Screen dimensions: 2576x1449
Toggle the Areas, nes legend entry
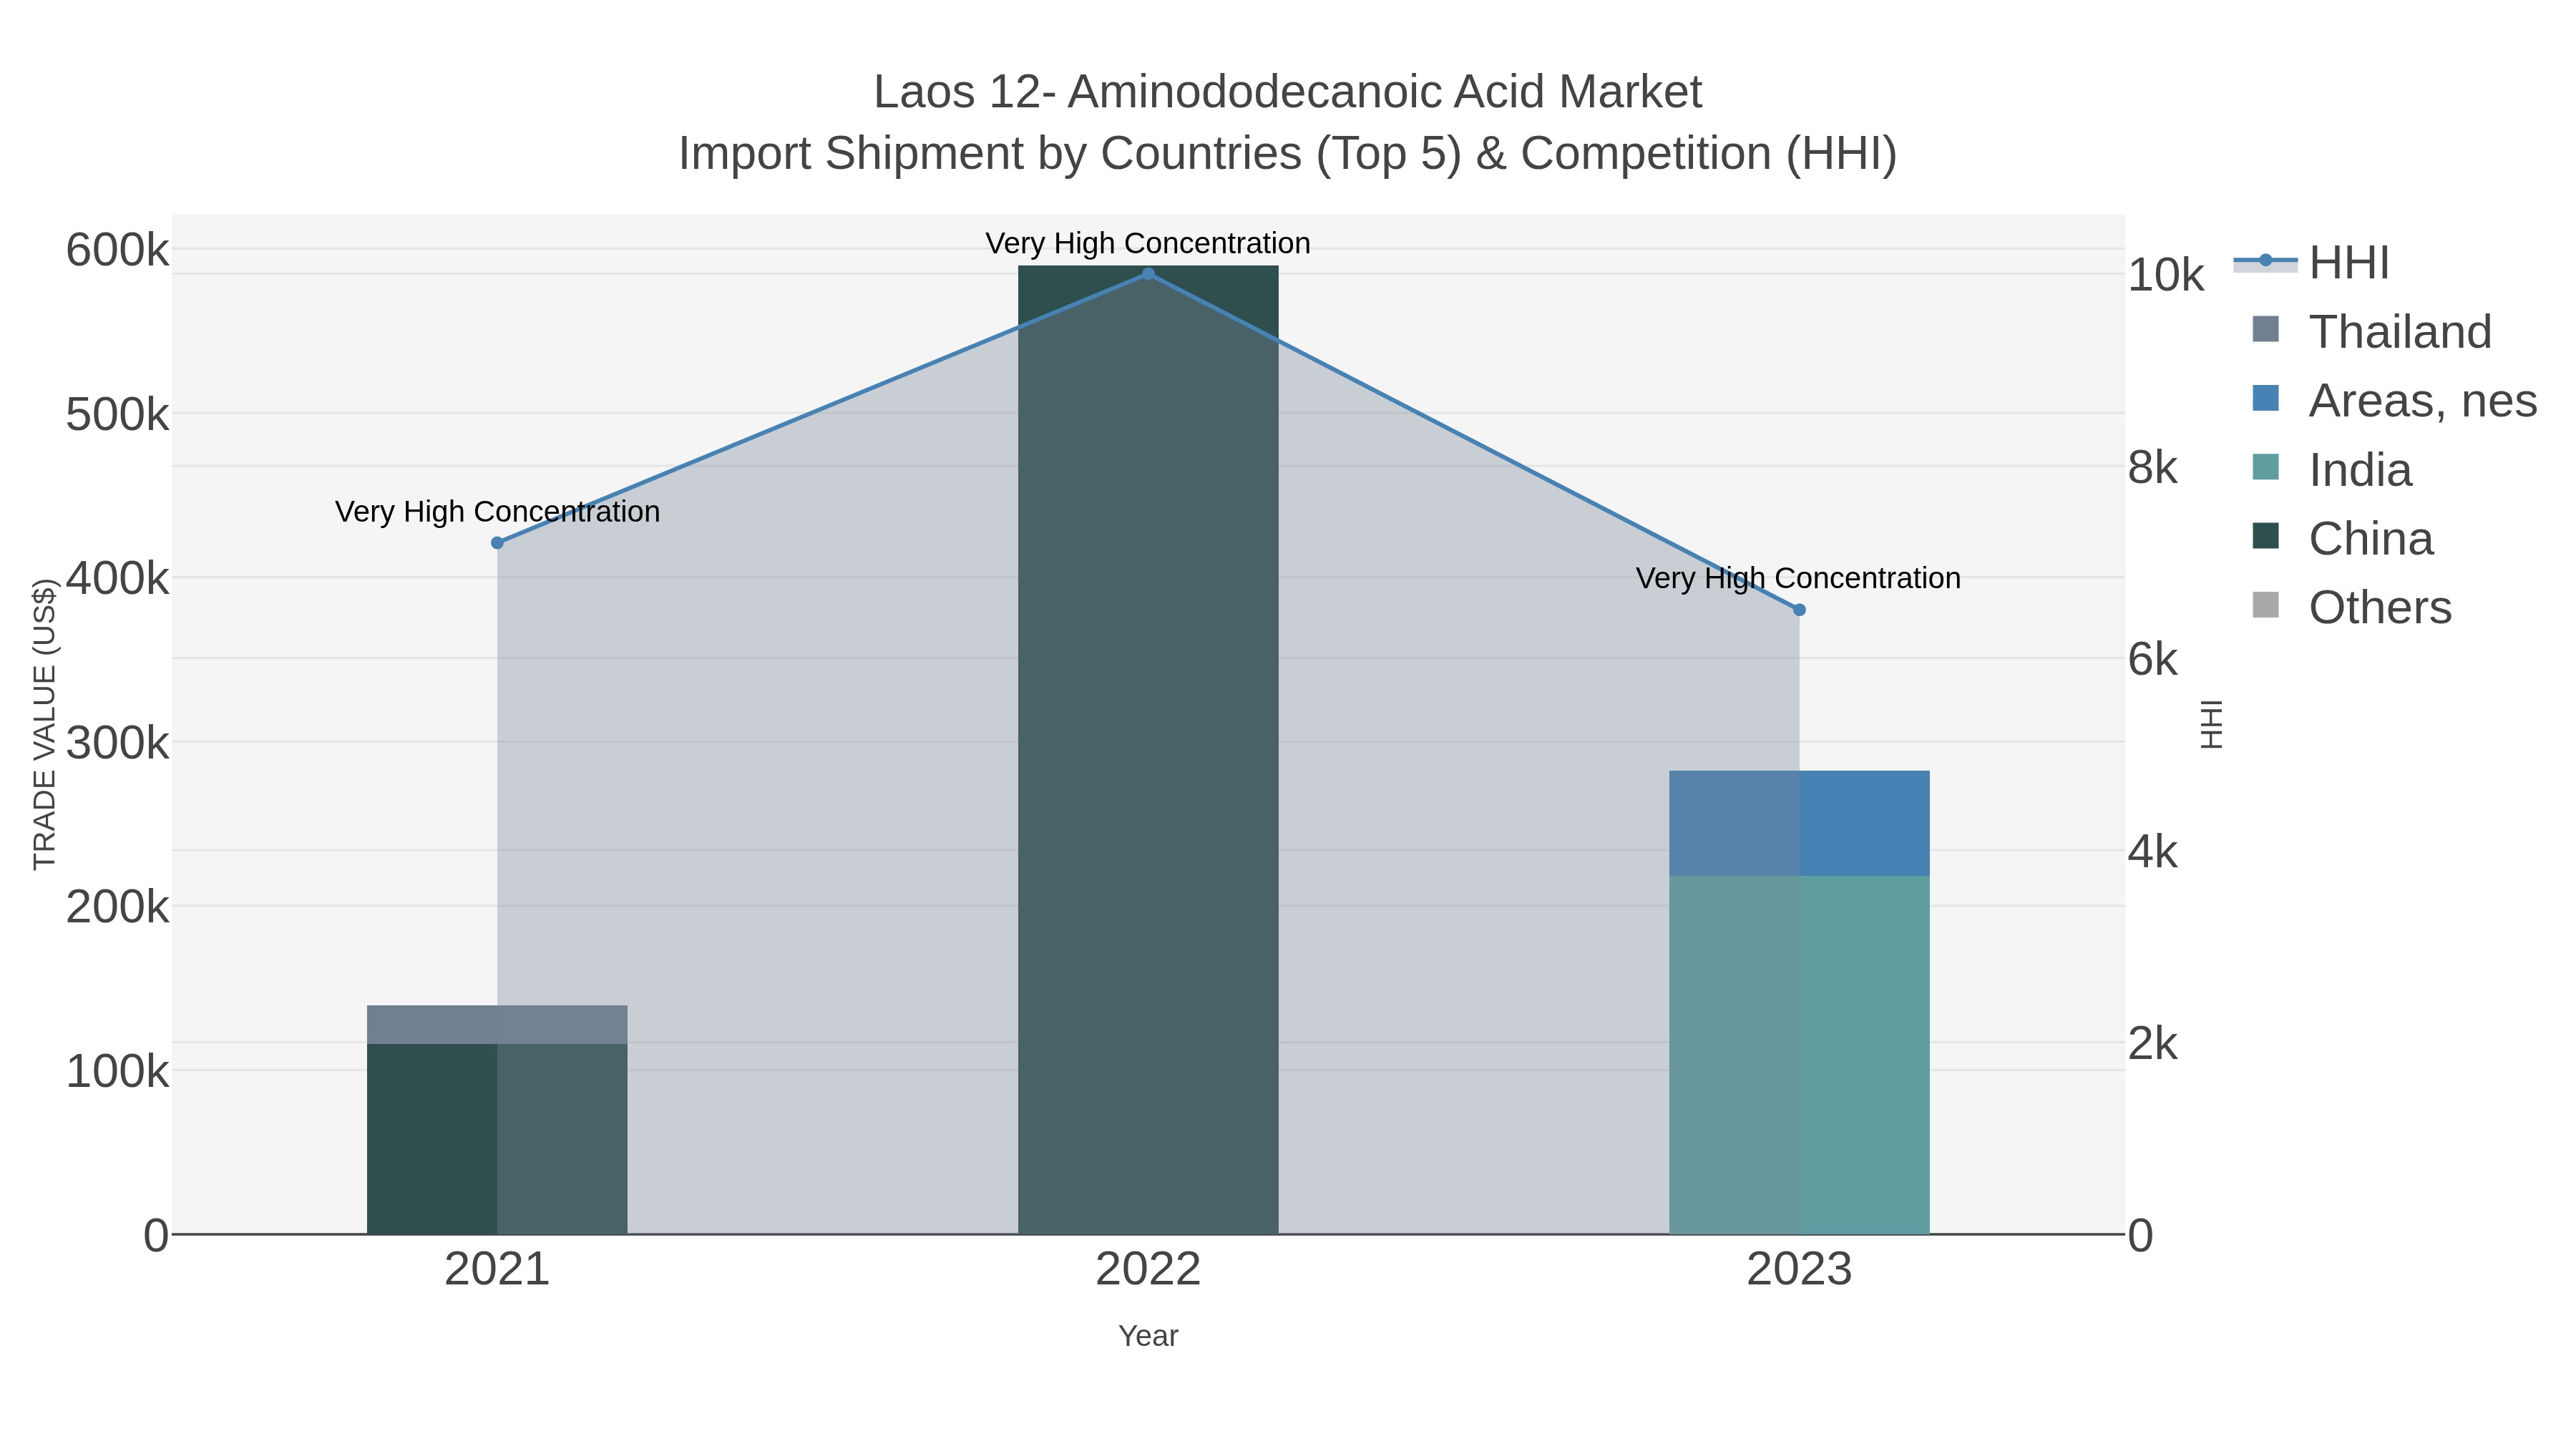[x=2394, y=400]
